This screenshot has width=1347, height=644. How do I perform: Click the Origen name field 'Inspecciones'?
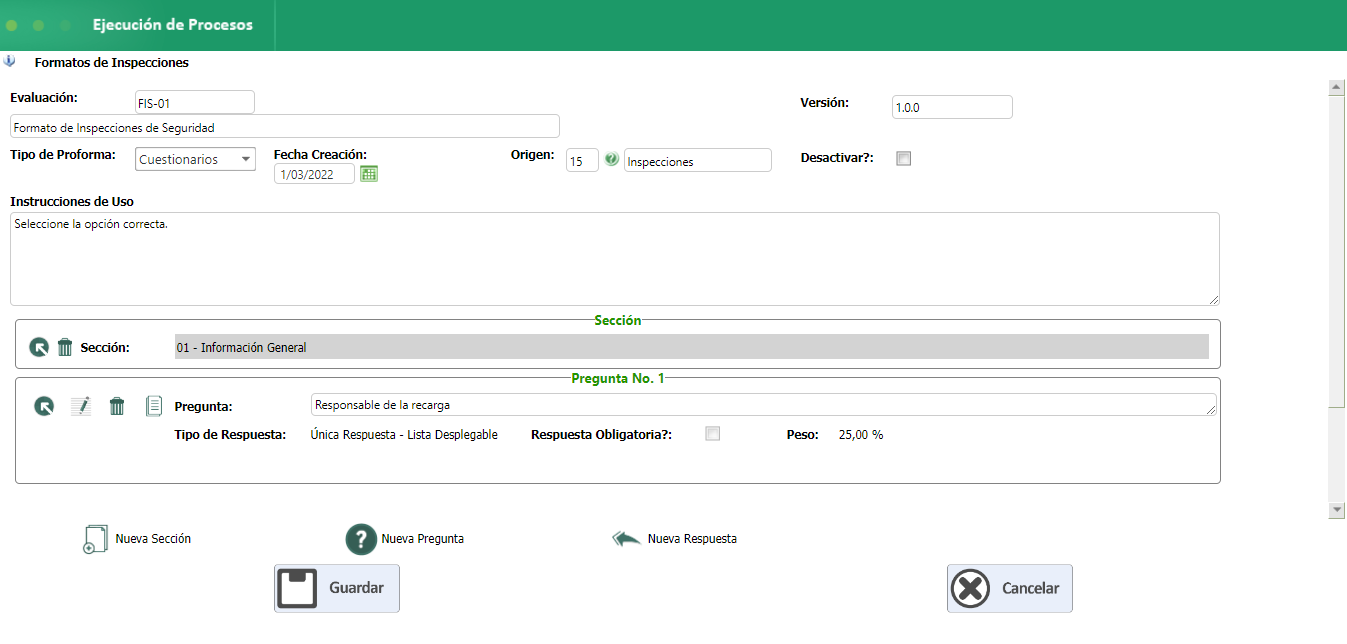pos(698,160)
